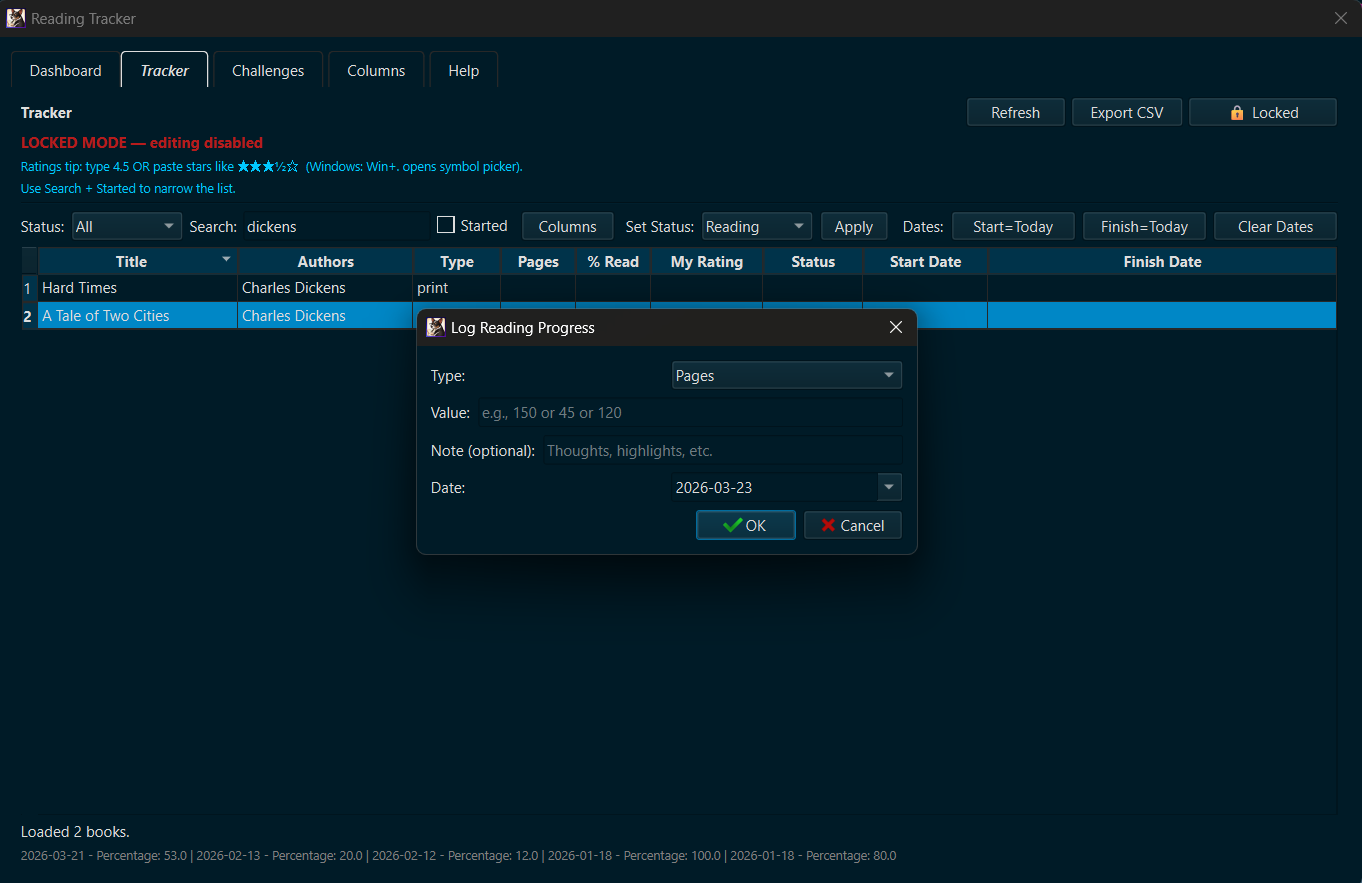This screenshot has width=1362, height=883.
Task: Click the 2026-03-21 Percentage 53.0 log entry
Action: [x=104, y=856]
